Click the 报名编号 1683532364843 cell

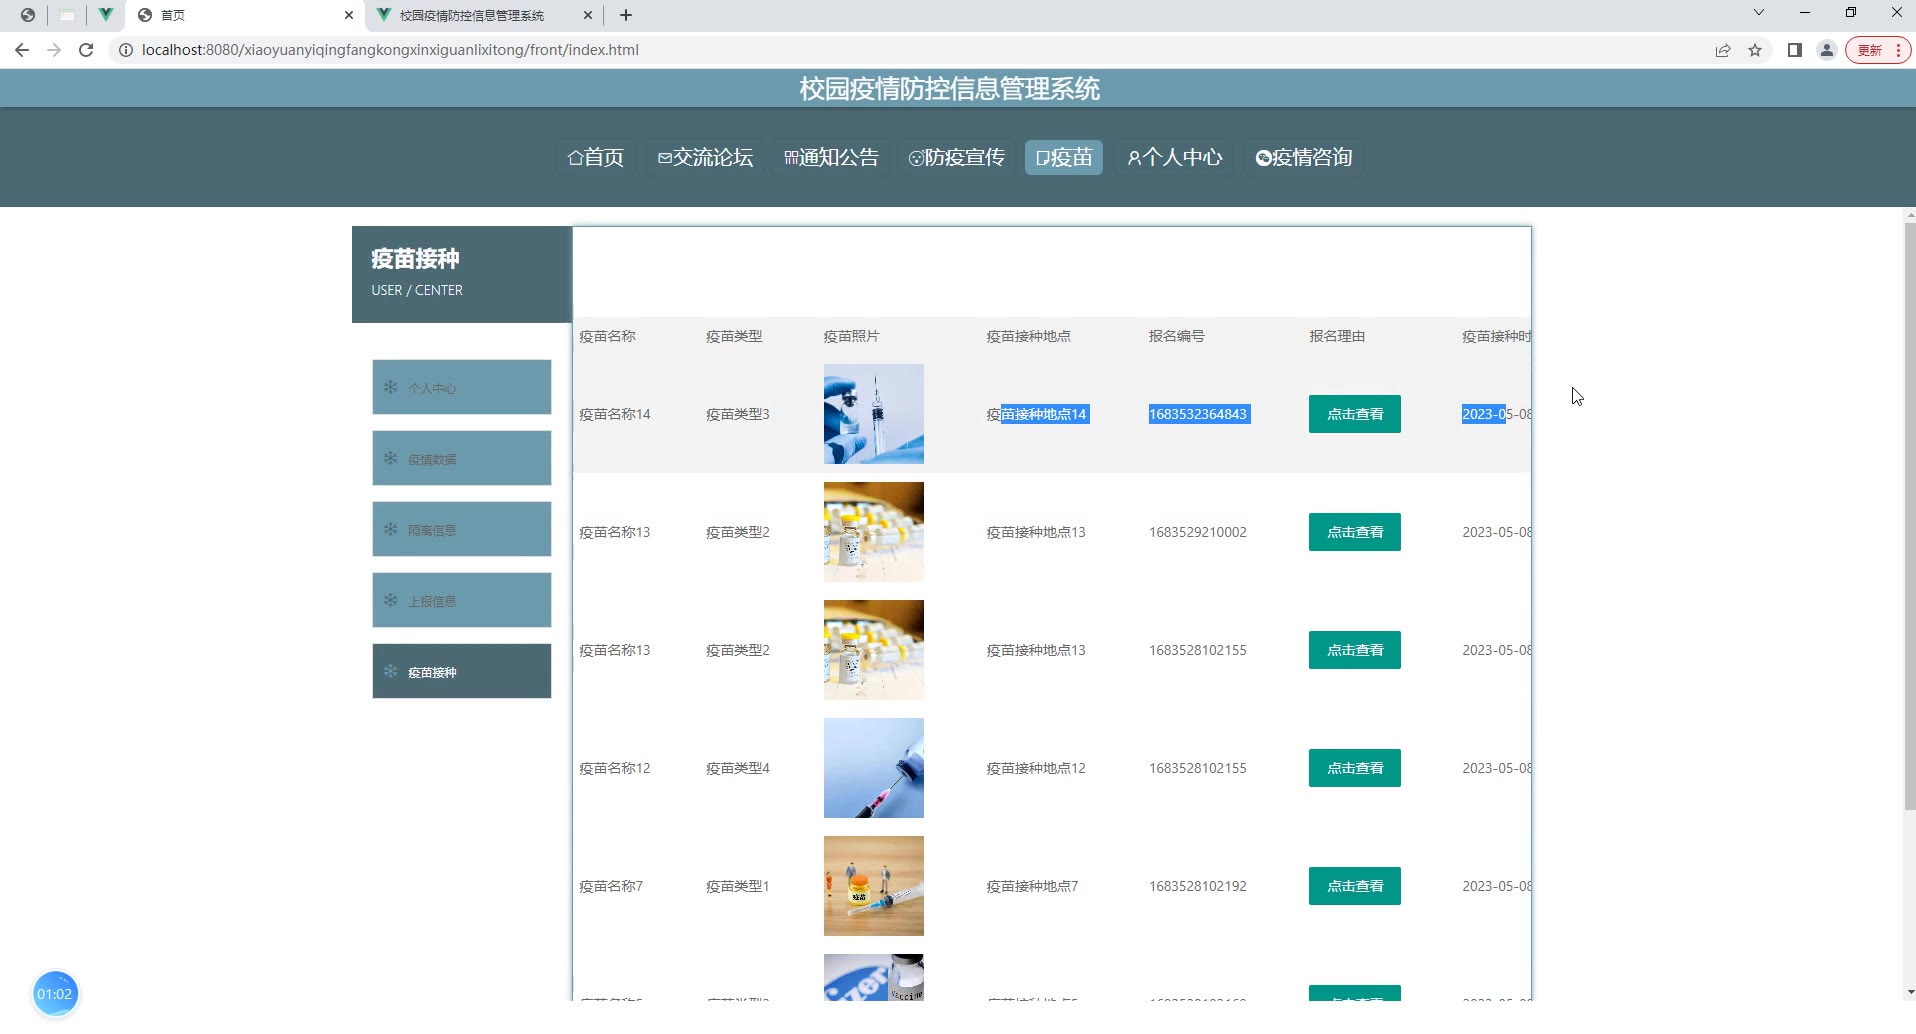tap(1199, 414)
